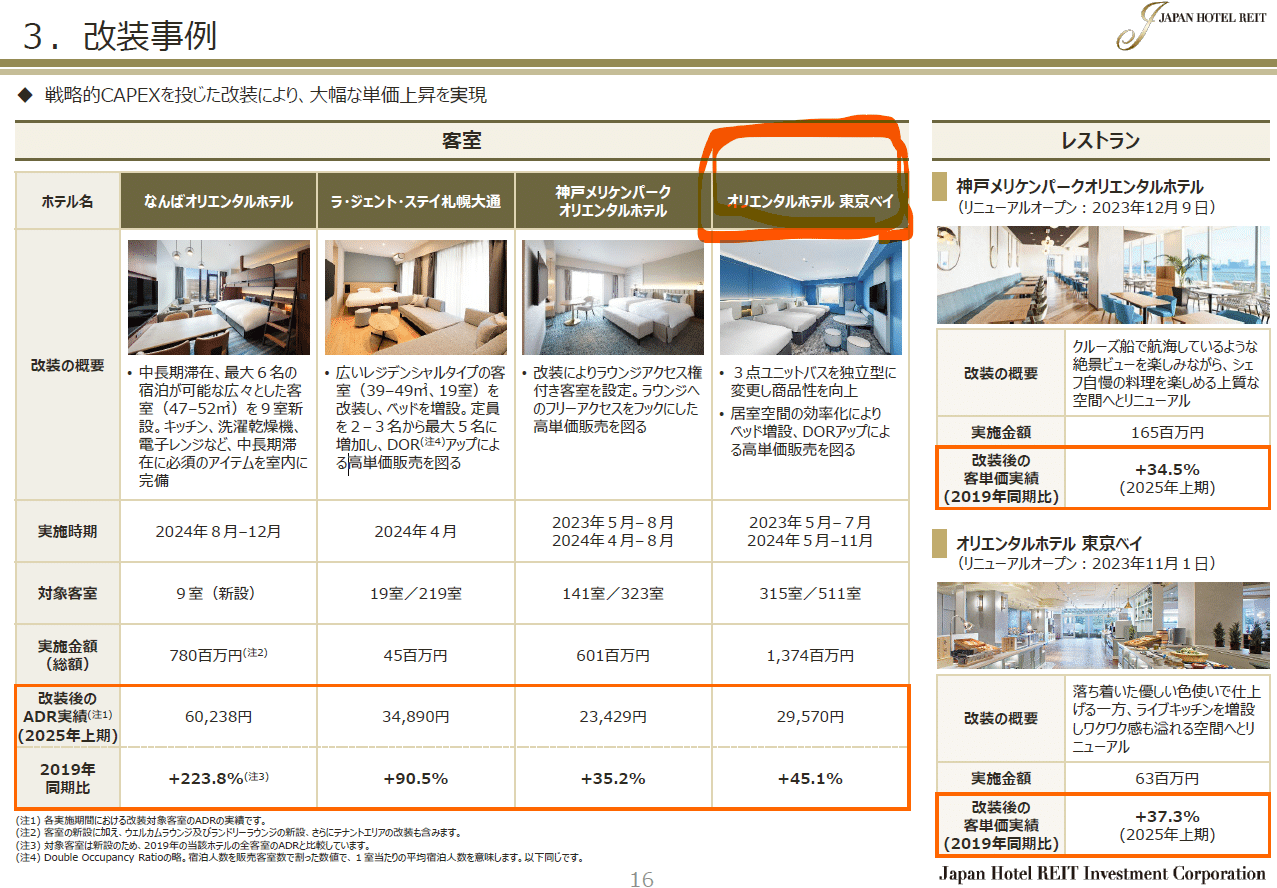Select the 601百万円 amount cell
Image resolution: width=1277 pixels, height=888 pixels.
pos(613,656)
